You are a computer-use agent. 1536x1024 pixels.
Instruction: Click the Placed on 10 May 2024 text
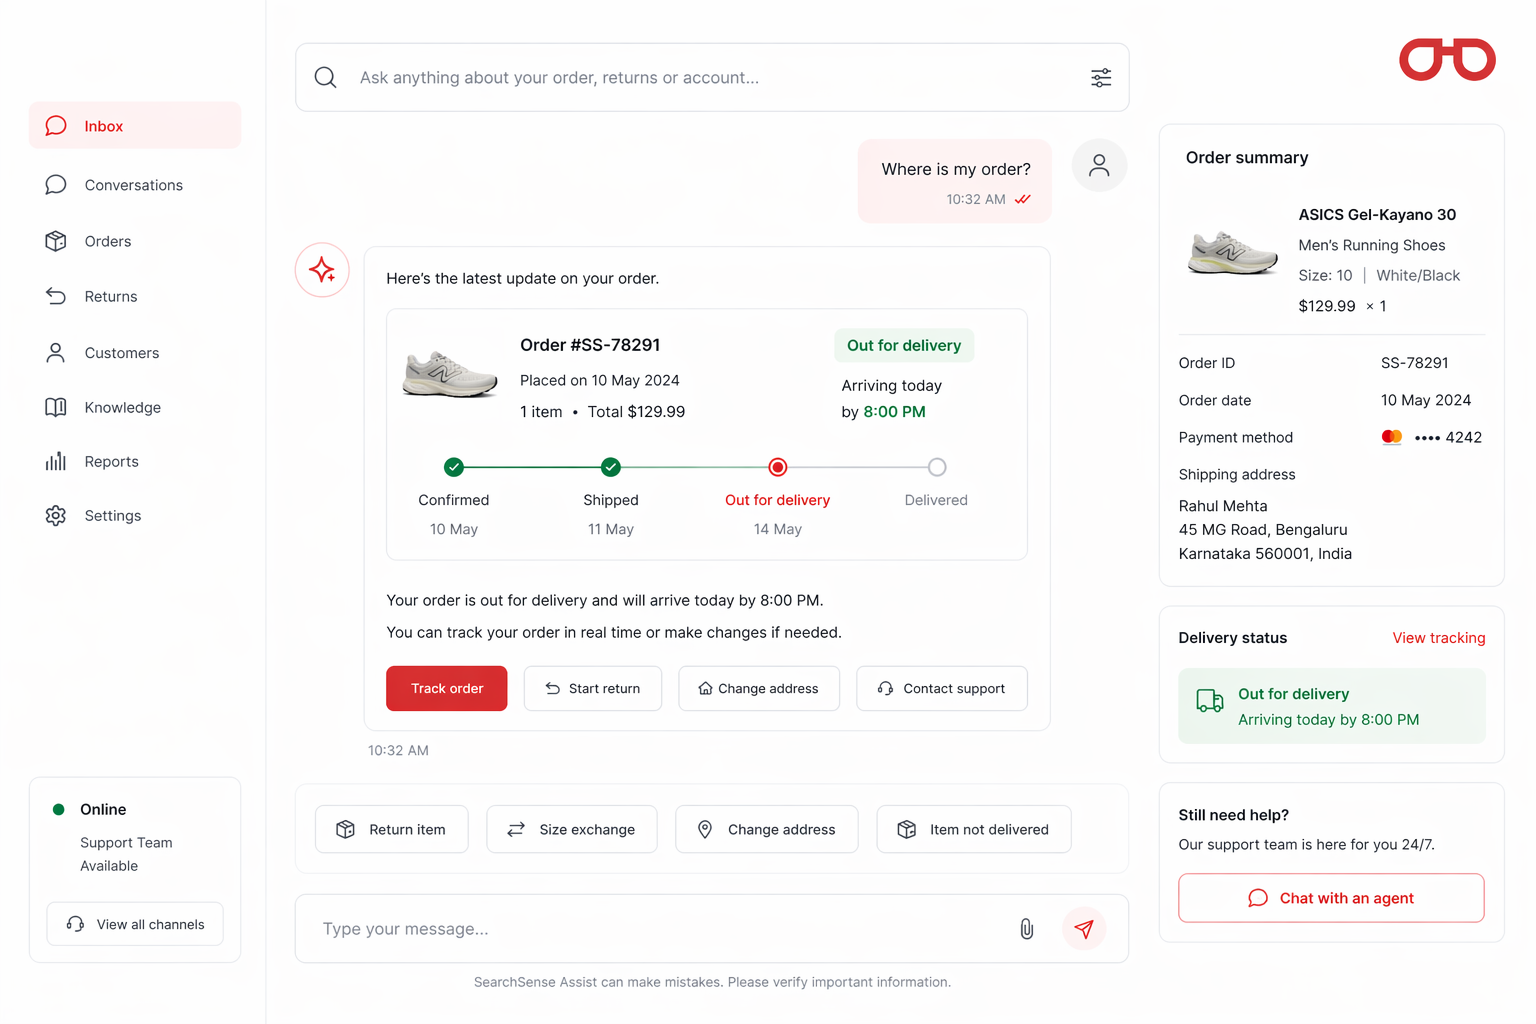tap(600, 380)
